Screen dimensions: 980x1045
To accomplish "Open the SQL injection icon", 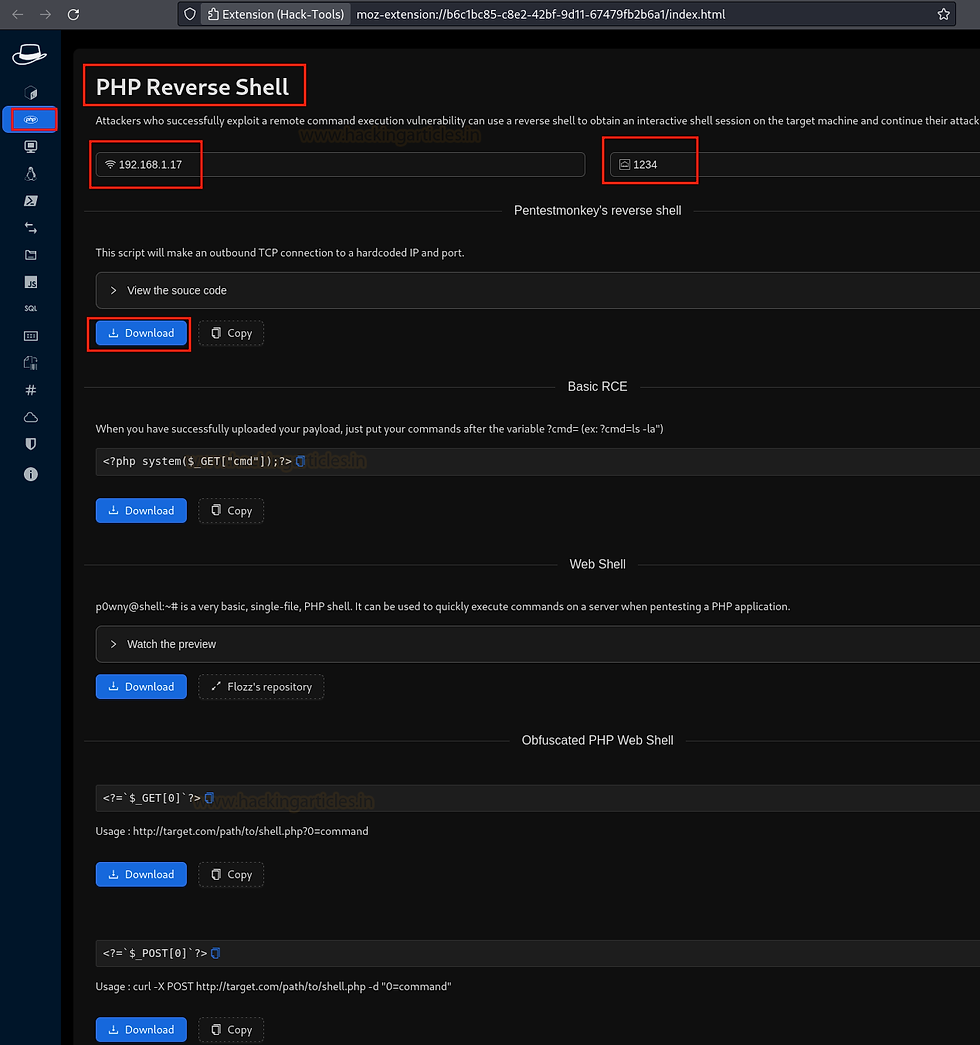I will 31,309.
